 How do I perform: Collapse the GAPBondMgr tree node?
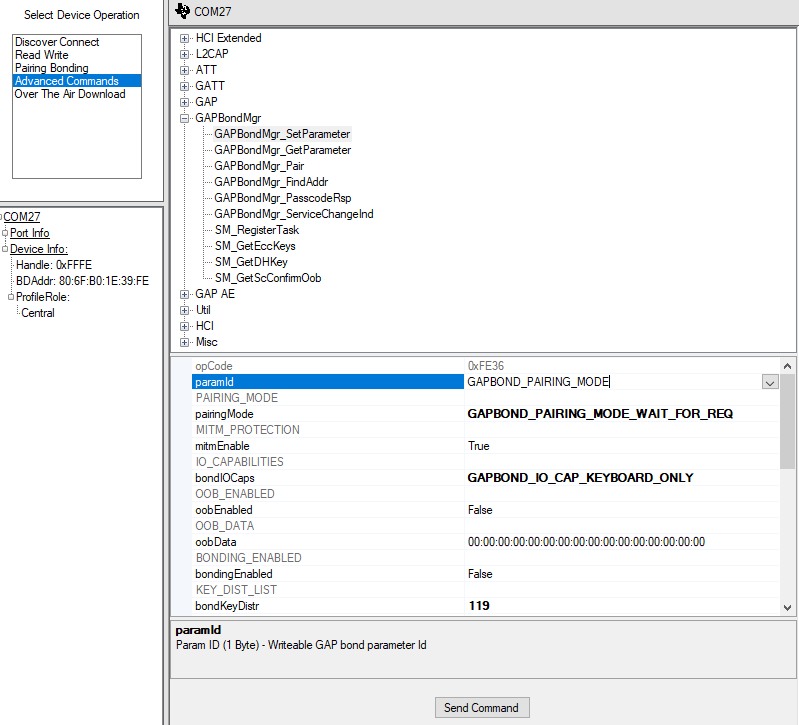(185, 118)
